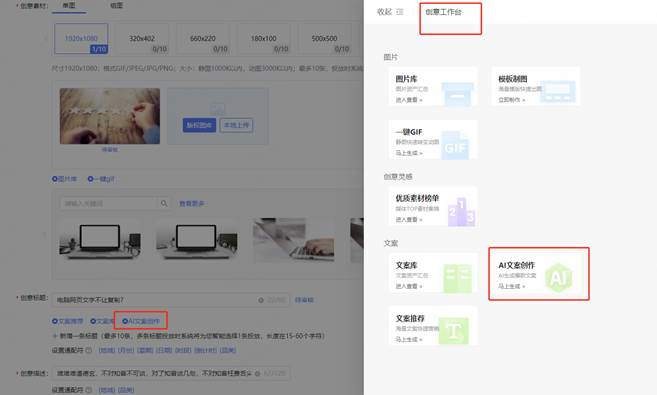Choose the 320x402 size tab
This screenshot has width=657, height=395.
click(142, 39)
